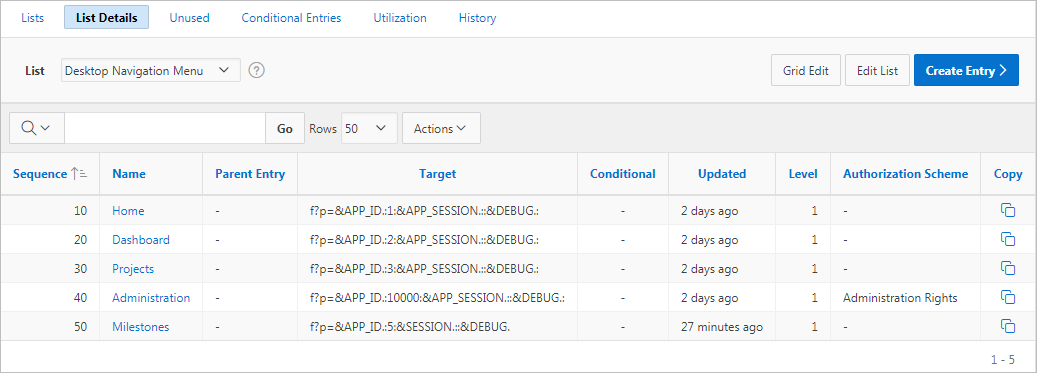The height and width of the screenshot is (373, 1037).
Task: Expand the Actions menu
Action: [x=441, y=128]
